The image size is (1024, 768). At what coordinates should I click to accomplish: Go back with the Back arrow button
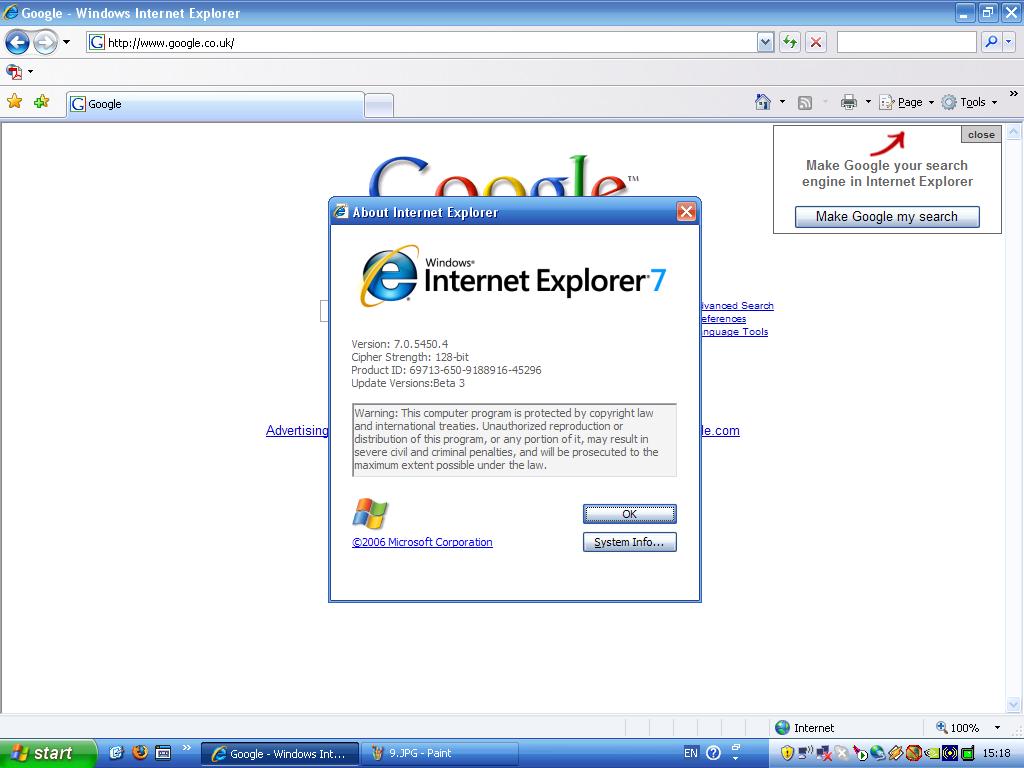pos(18,43)
